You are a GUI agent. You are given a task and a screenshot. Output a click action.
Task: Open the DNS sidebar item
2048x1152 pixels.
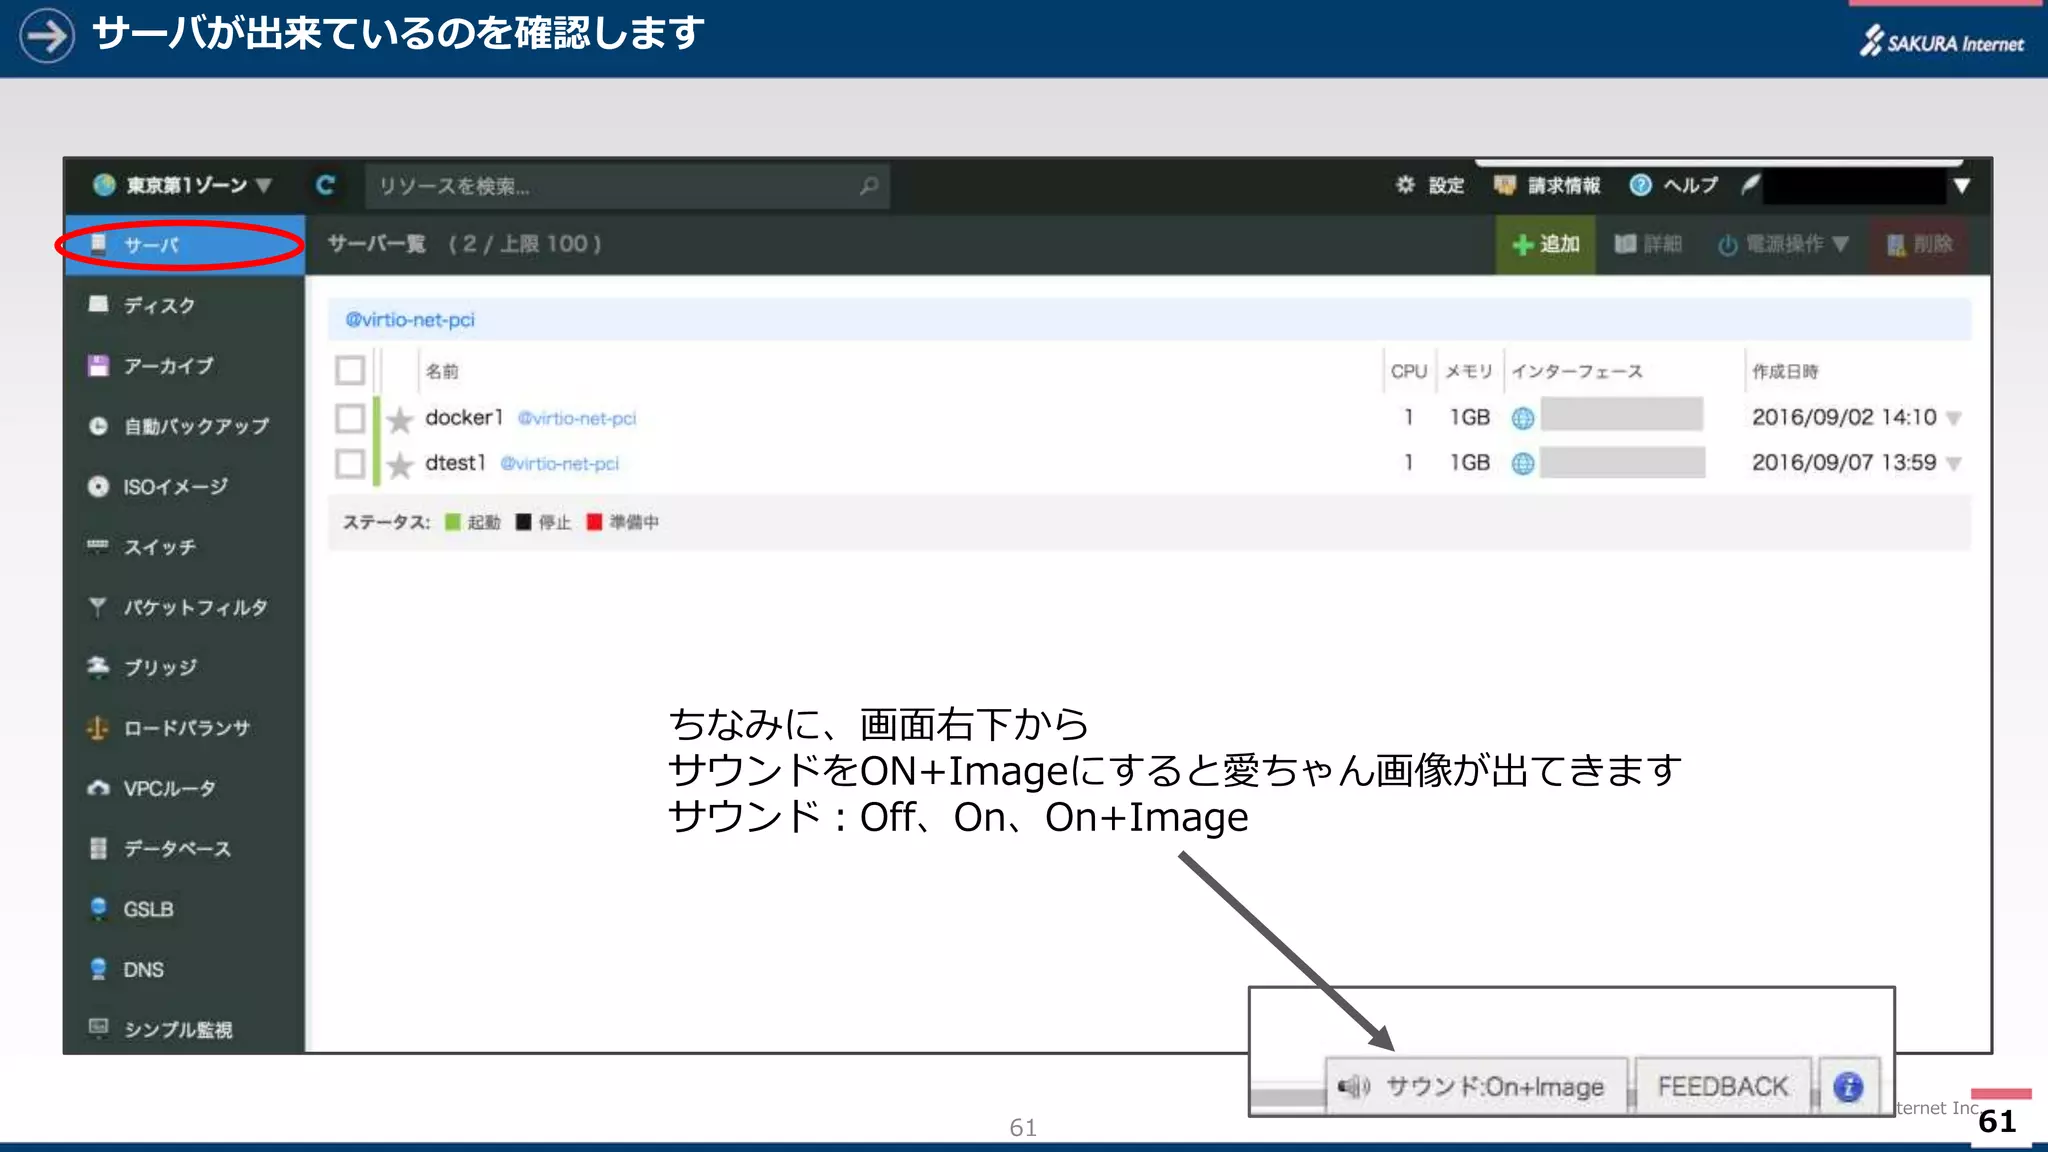[x=185, y=969]
